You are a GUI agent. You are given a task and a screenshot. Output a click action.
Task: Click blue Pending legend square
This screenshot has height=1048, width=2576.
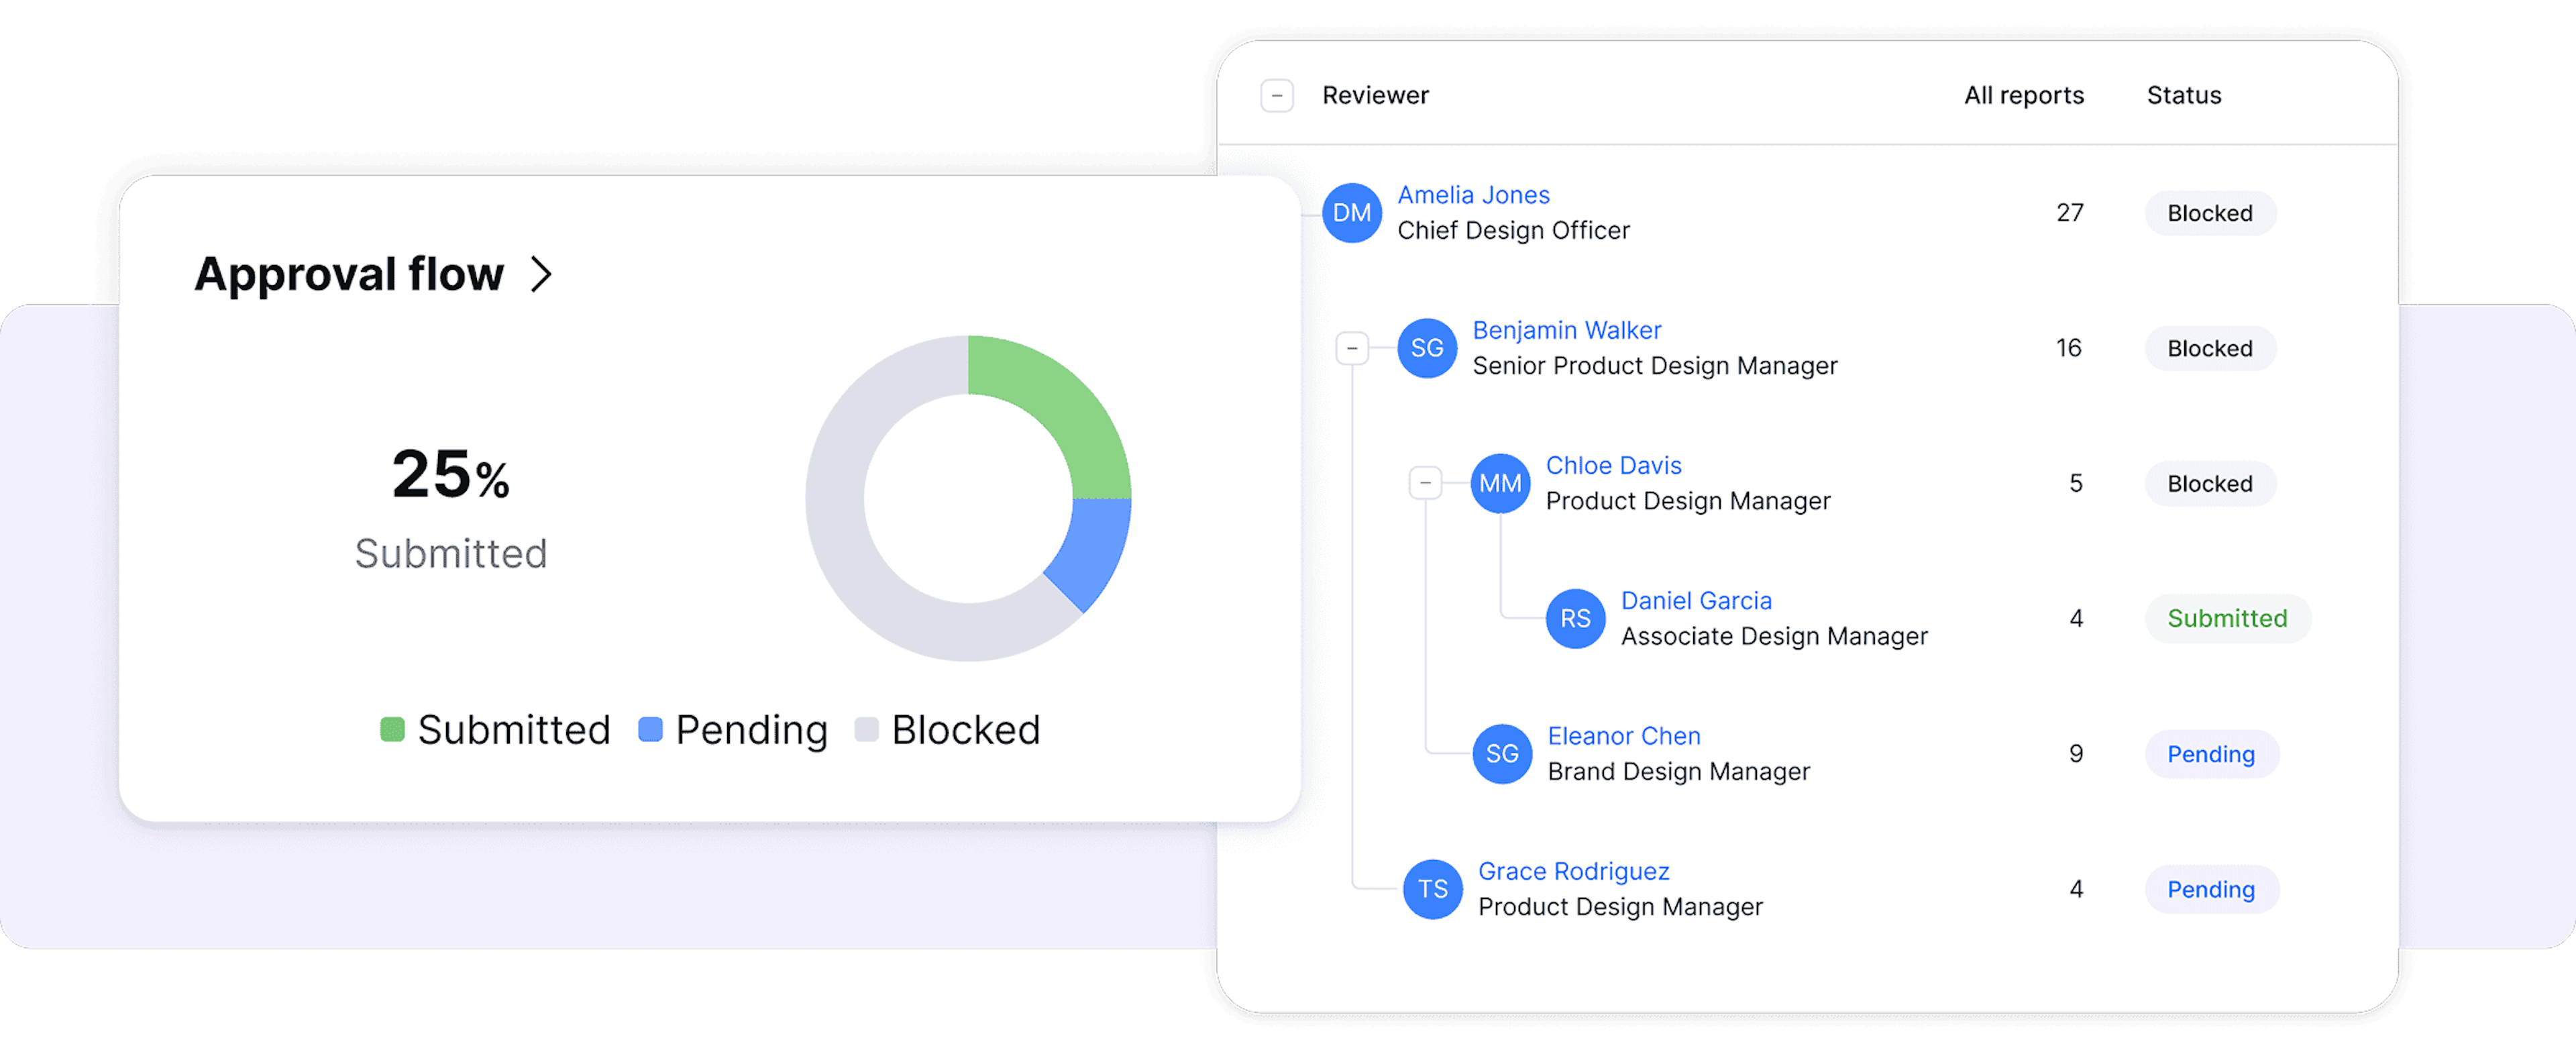650,730
